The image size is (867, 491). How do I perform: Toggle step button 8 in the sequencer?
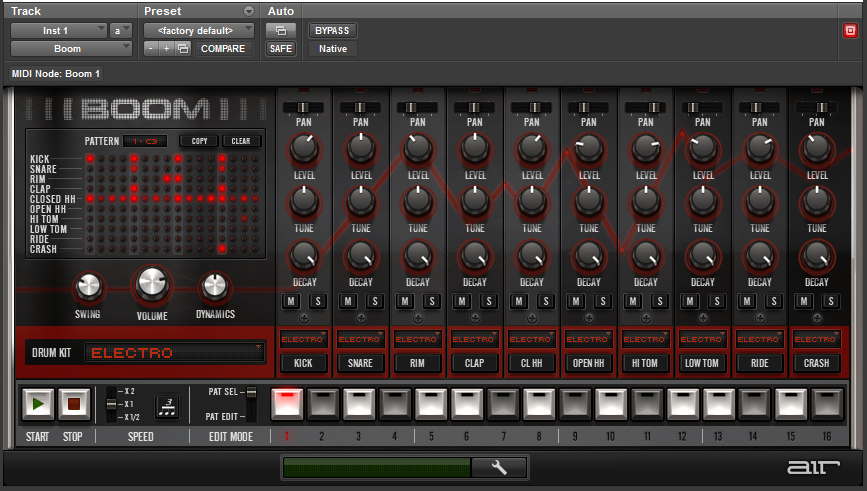pos(539,404)
